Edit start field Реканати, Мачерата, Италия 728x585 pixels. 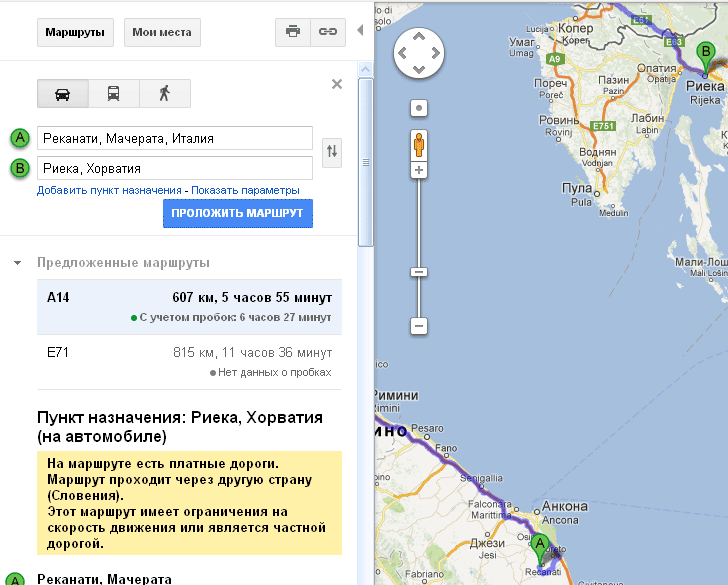pos(175,138)
